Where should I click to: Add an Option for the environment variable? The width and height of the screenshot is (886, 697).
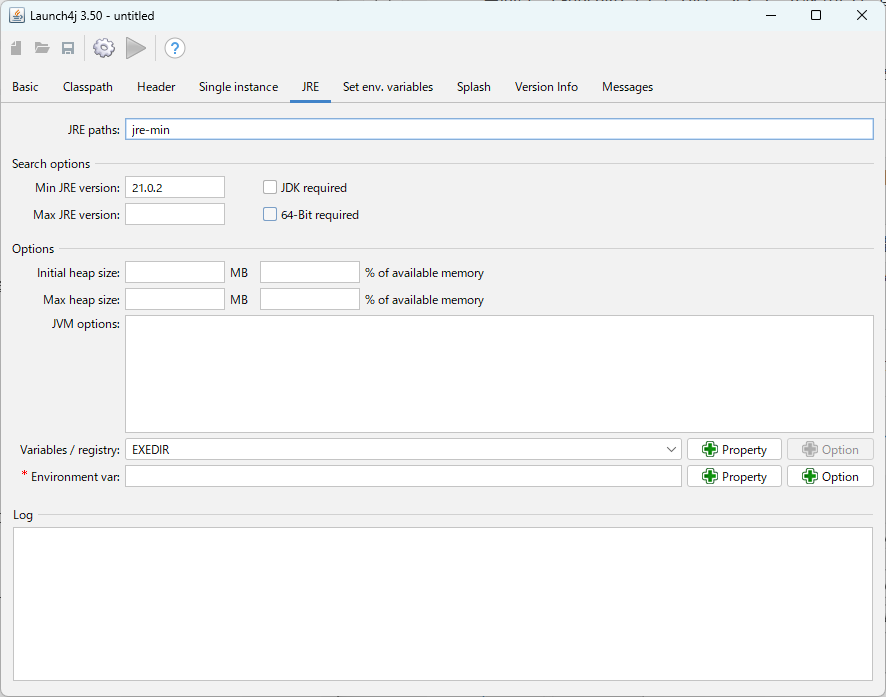pyautogui.click(x=829, y=476)
